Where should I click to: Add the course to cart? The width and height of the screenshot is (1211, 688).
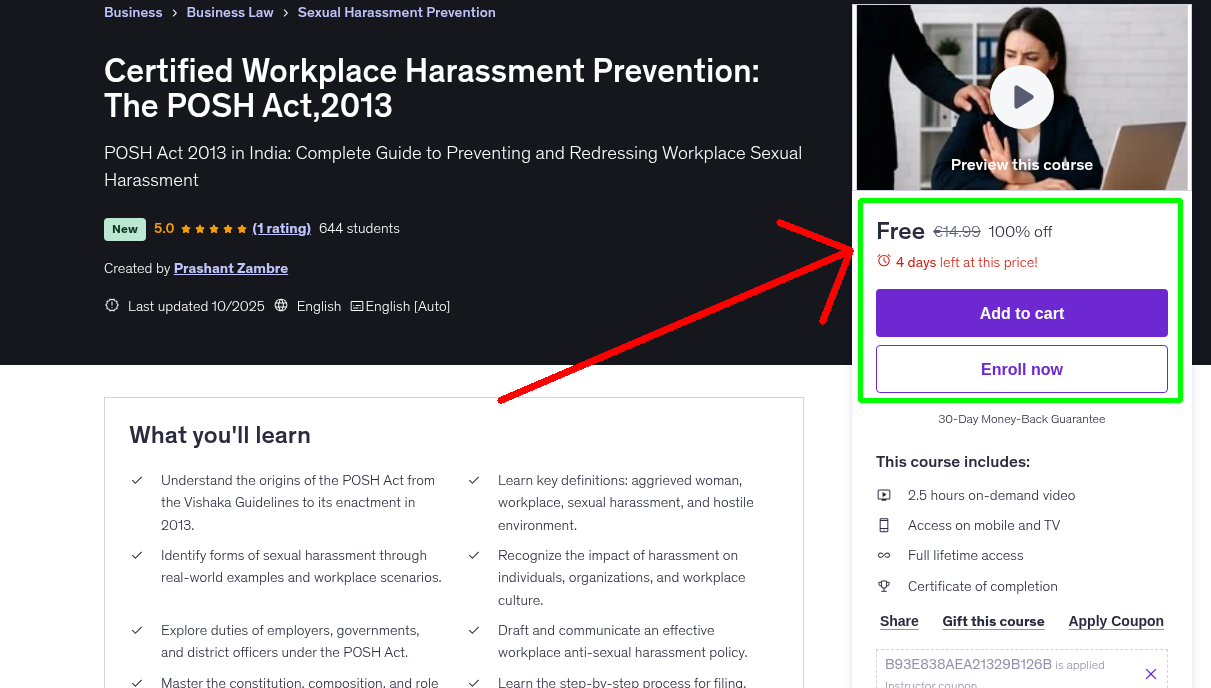point(1021,313)
